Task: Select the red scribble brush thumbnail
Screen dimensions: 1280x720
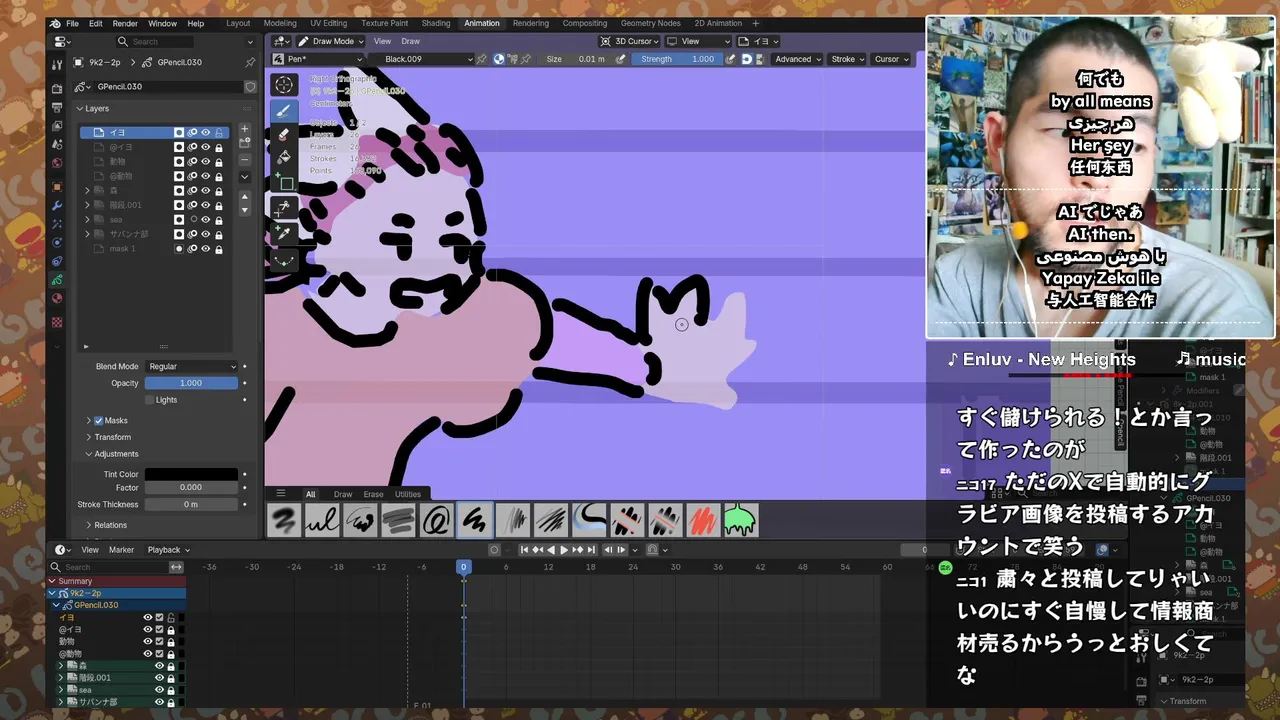Action: (703, 520)
